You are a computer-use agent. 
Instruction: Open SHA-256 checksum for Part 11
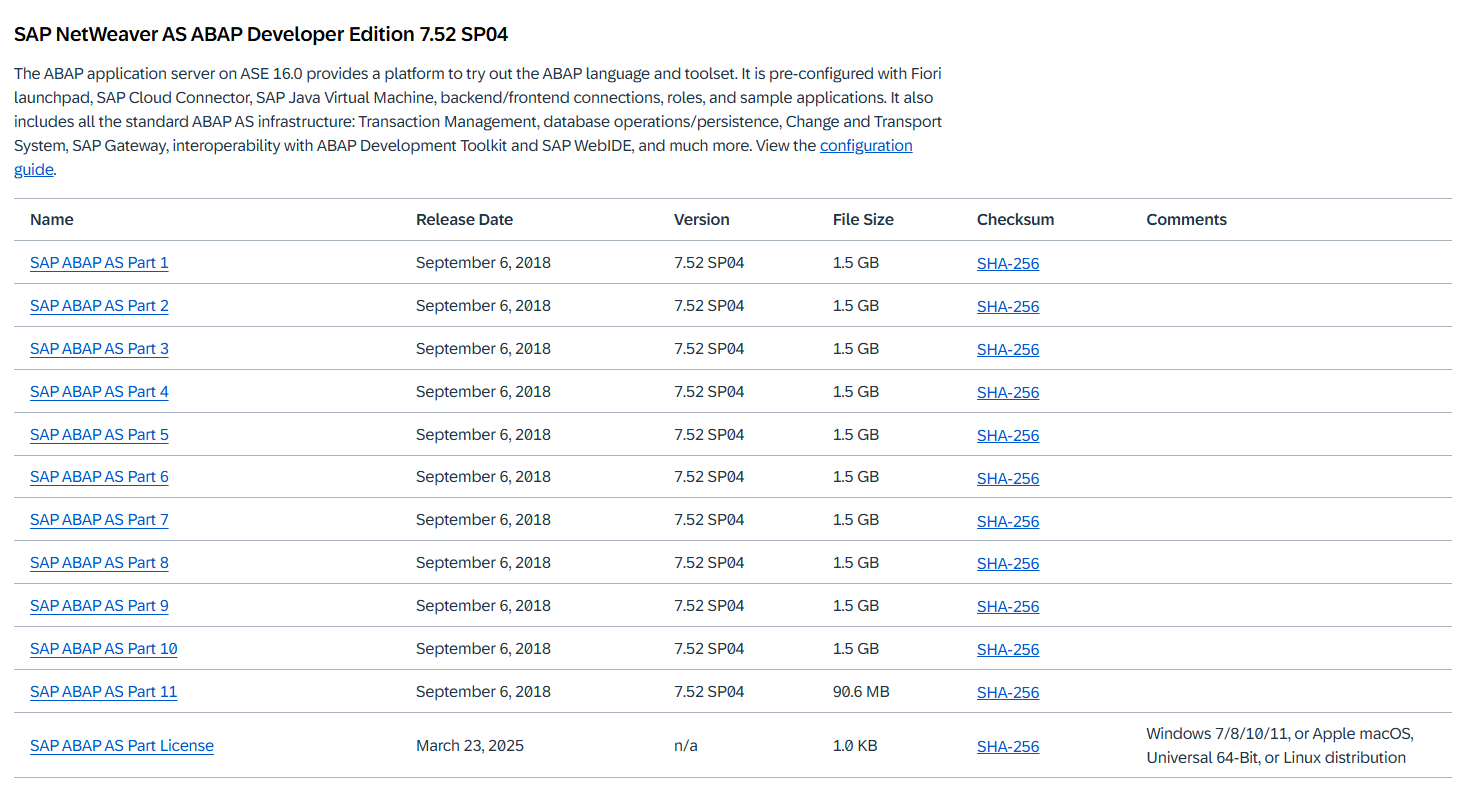pos(1008,693)
